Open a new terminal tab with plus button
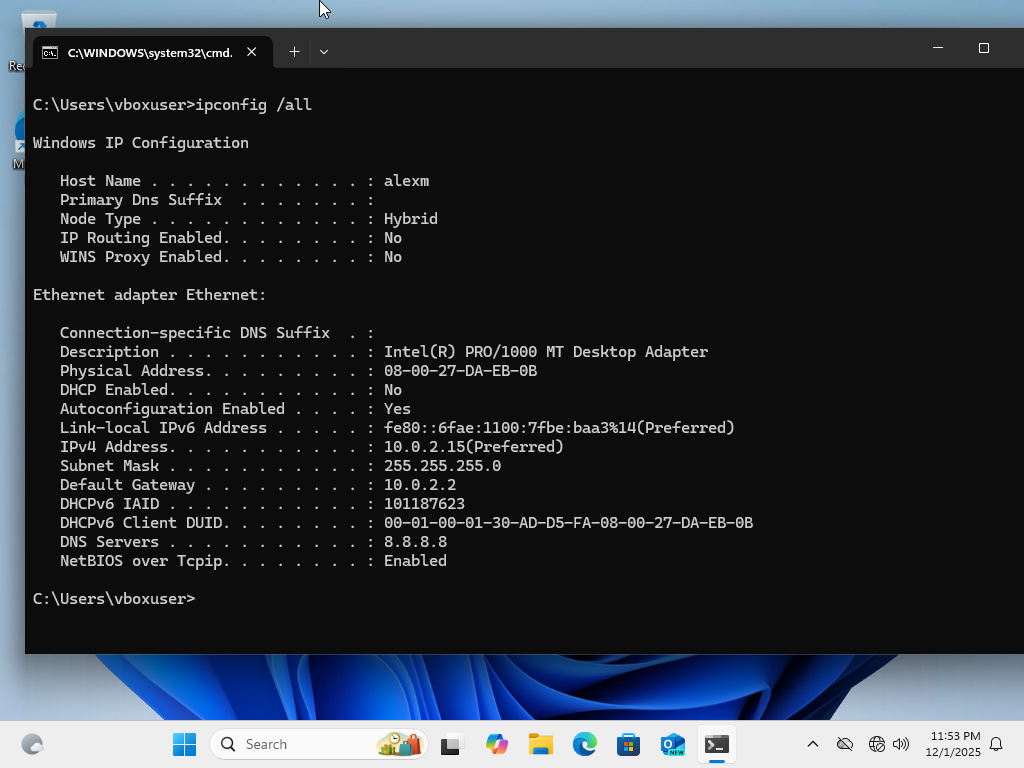 [x=294, y=52]
